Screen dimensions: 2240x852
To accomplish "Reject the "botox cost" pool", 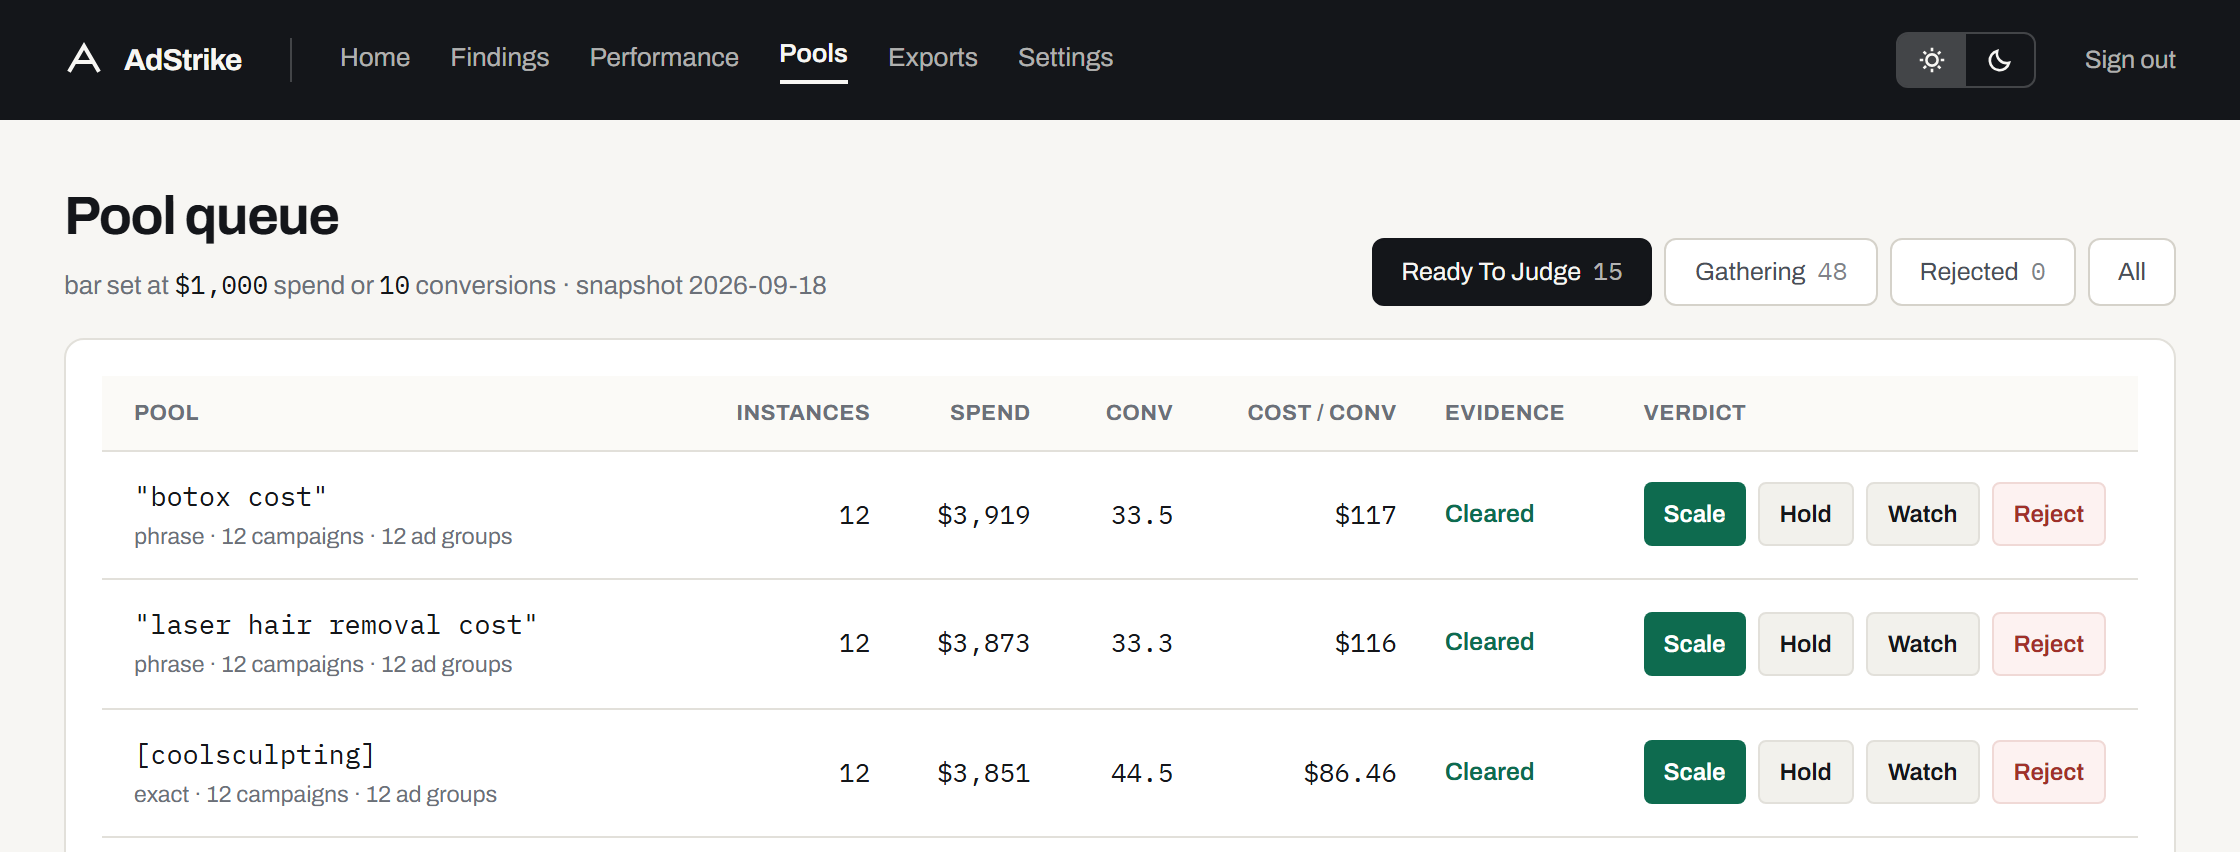I will click(2049, 514).
